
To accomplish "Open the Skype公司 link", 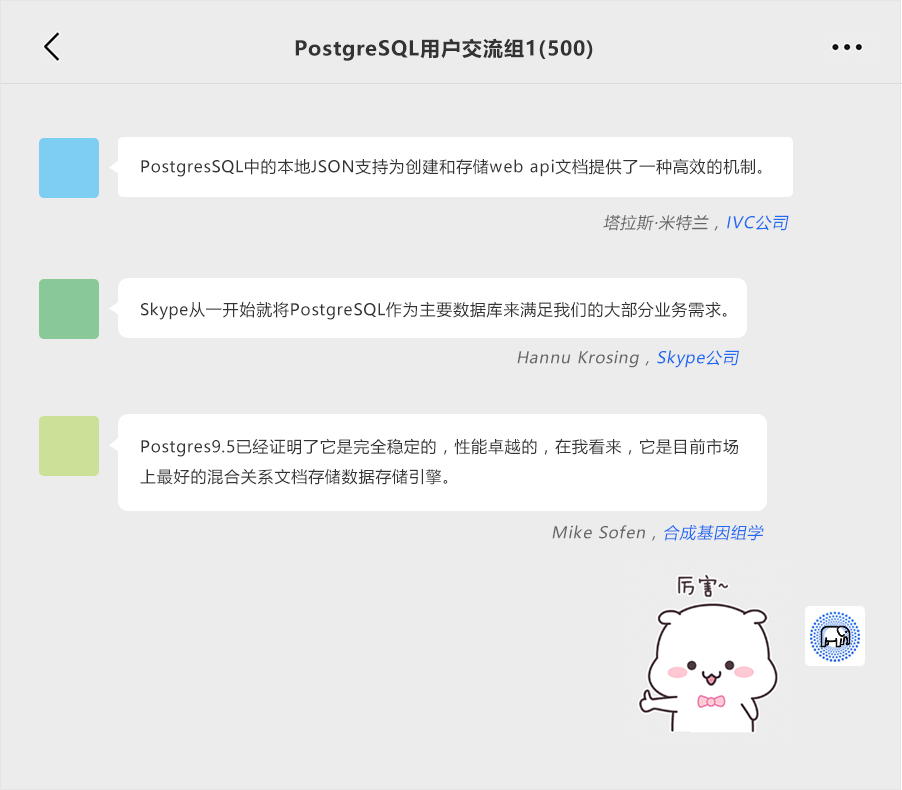I will pos(698,357).
